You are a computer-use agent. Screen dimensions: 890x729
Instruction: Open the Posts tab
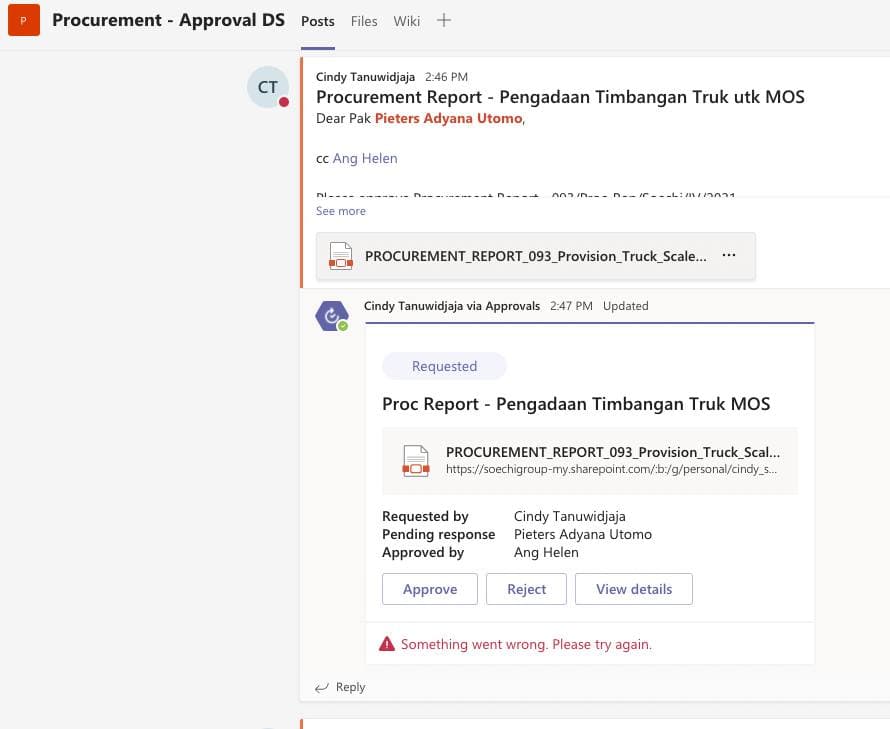[x=318, y=22]
